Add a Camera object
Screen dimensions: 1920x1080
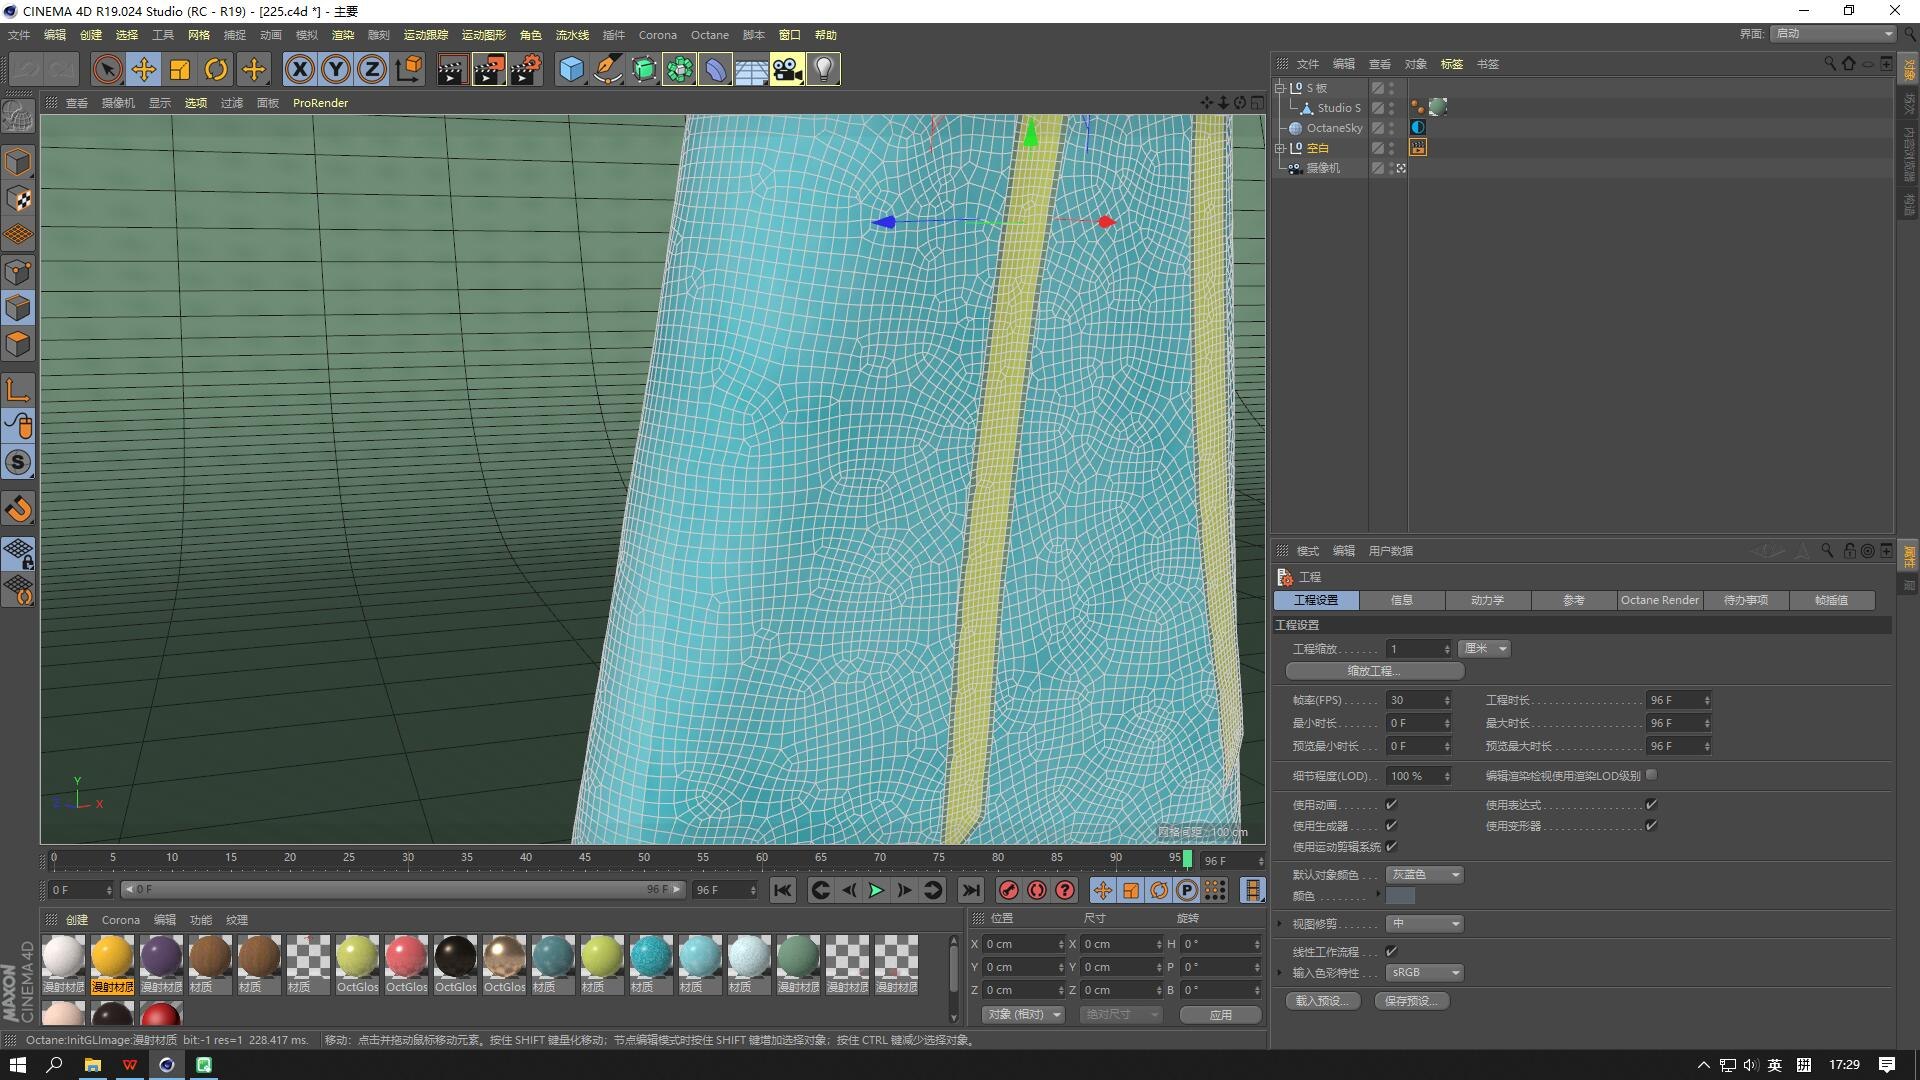[x=787, y=69]
